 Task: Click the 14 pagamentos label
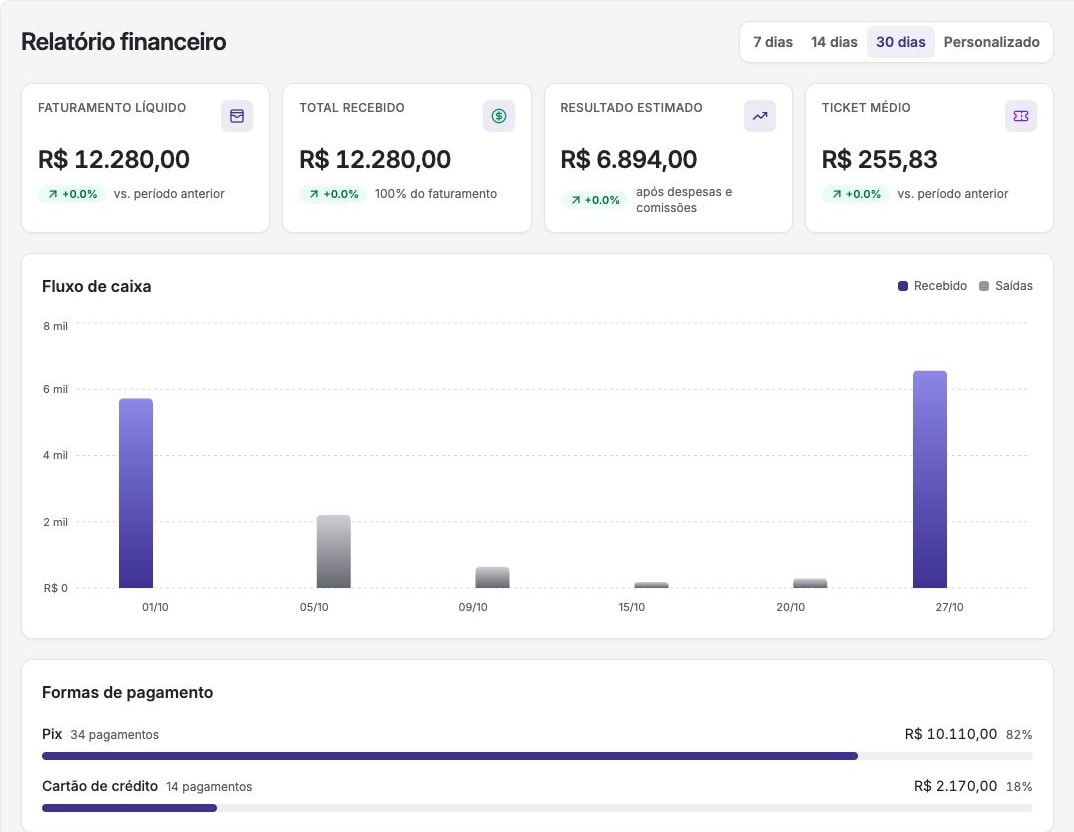(x=209, y=787)
